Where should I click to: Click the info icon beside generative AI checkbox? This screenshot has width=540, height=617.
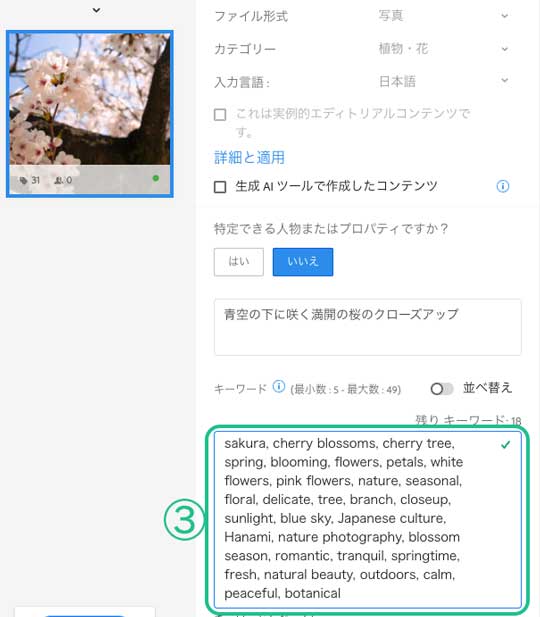[x=503, y=186]
